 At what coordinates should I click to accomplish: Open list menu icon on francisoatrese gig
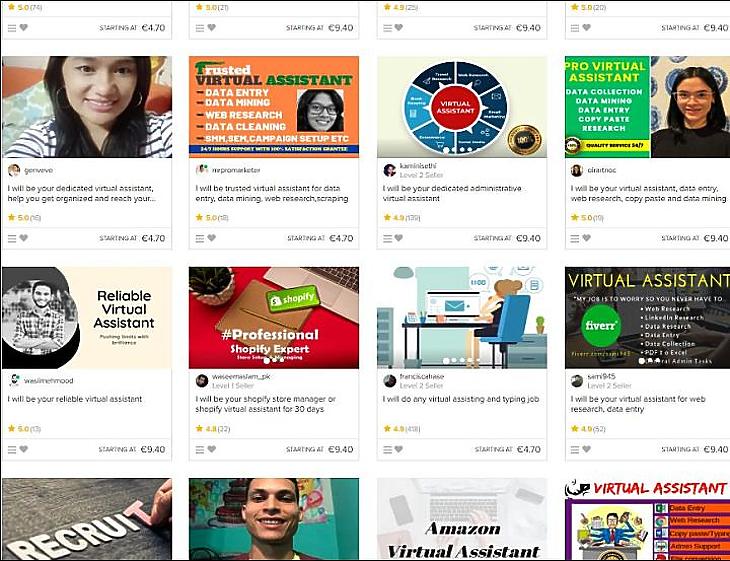pos(387,449)
